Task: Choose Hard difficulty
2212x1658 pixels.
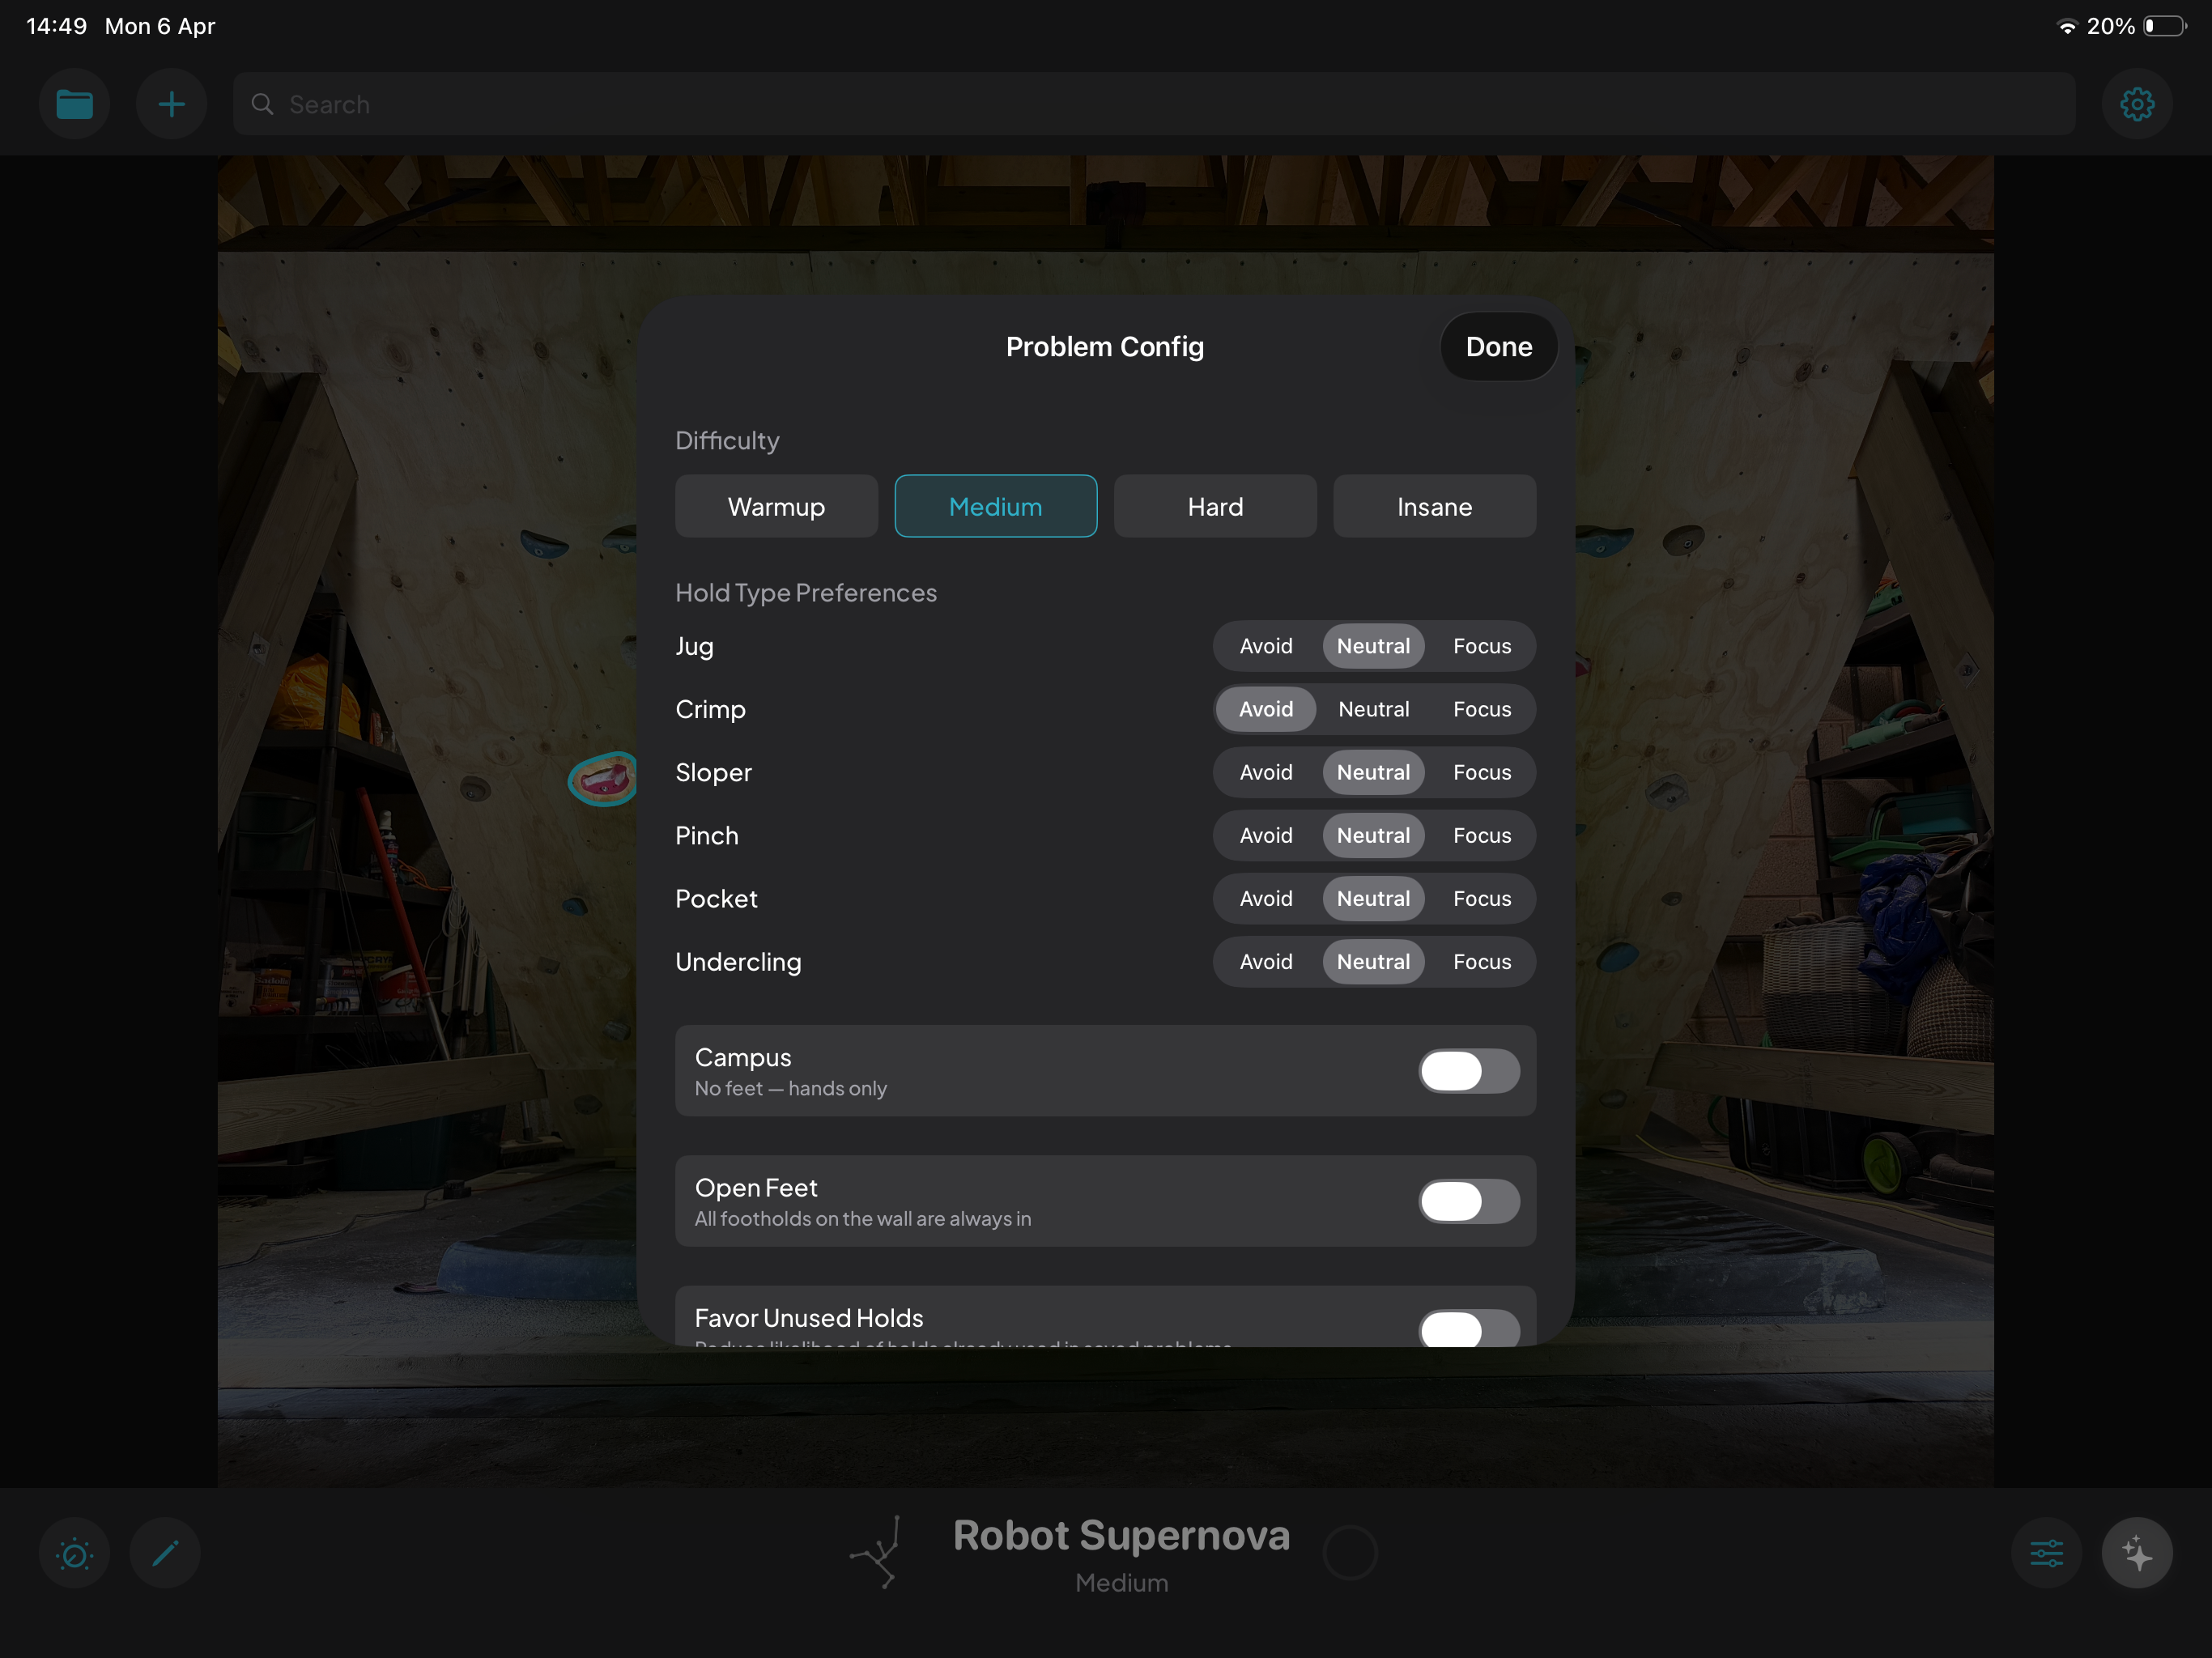Action: (x=1215, y=506)
